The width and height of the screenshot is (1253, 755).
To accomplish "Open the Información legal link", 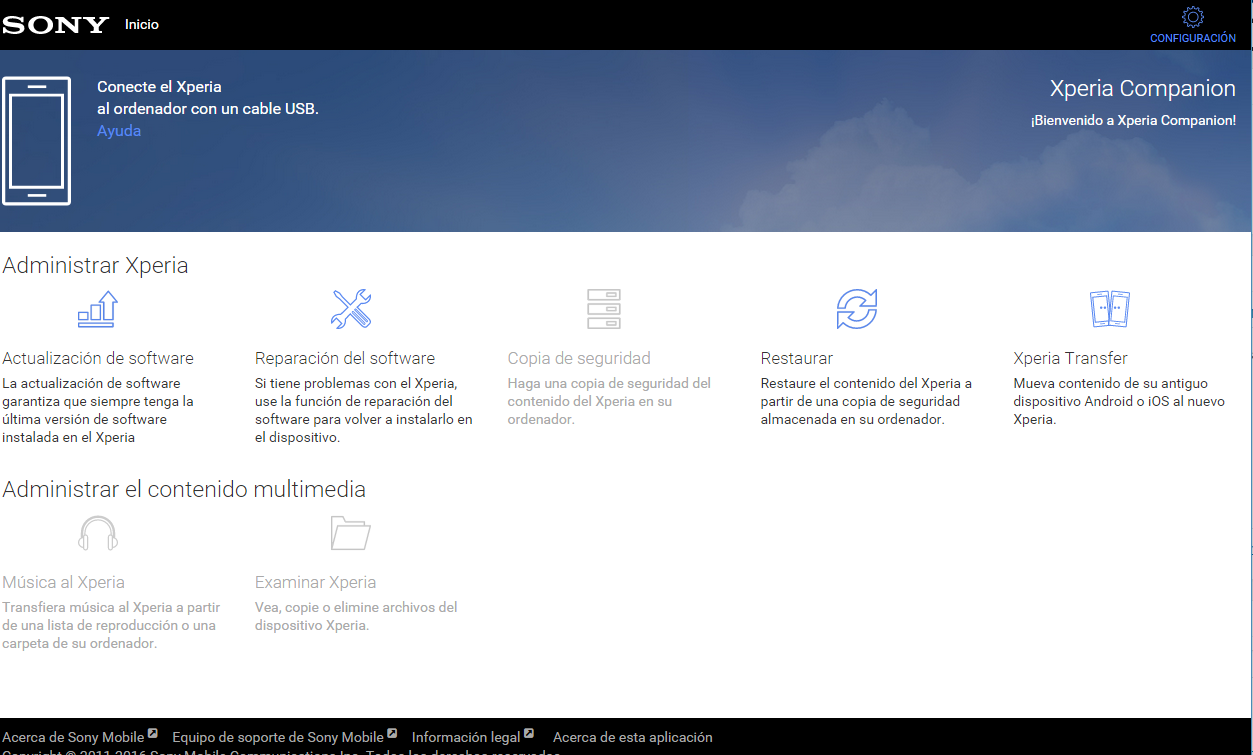I will [466, 737].
